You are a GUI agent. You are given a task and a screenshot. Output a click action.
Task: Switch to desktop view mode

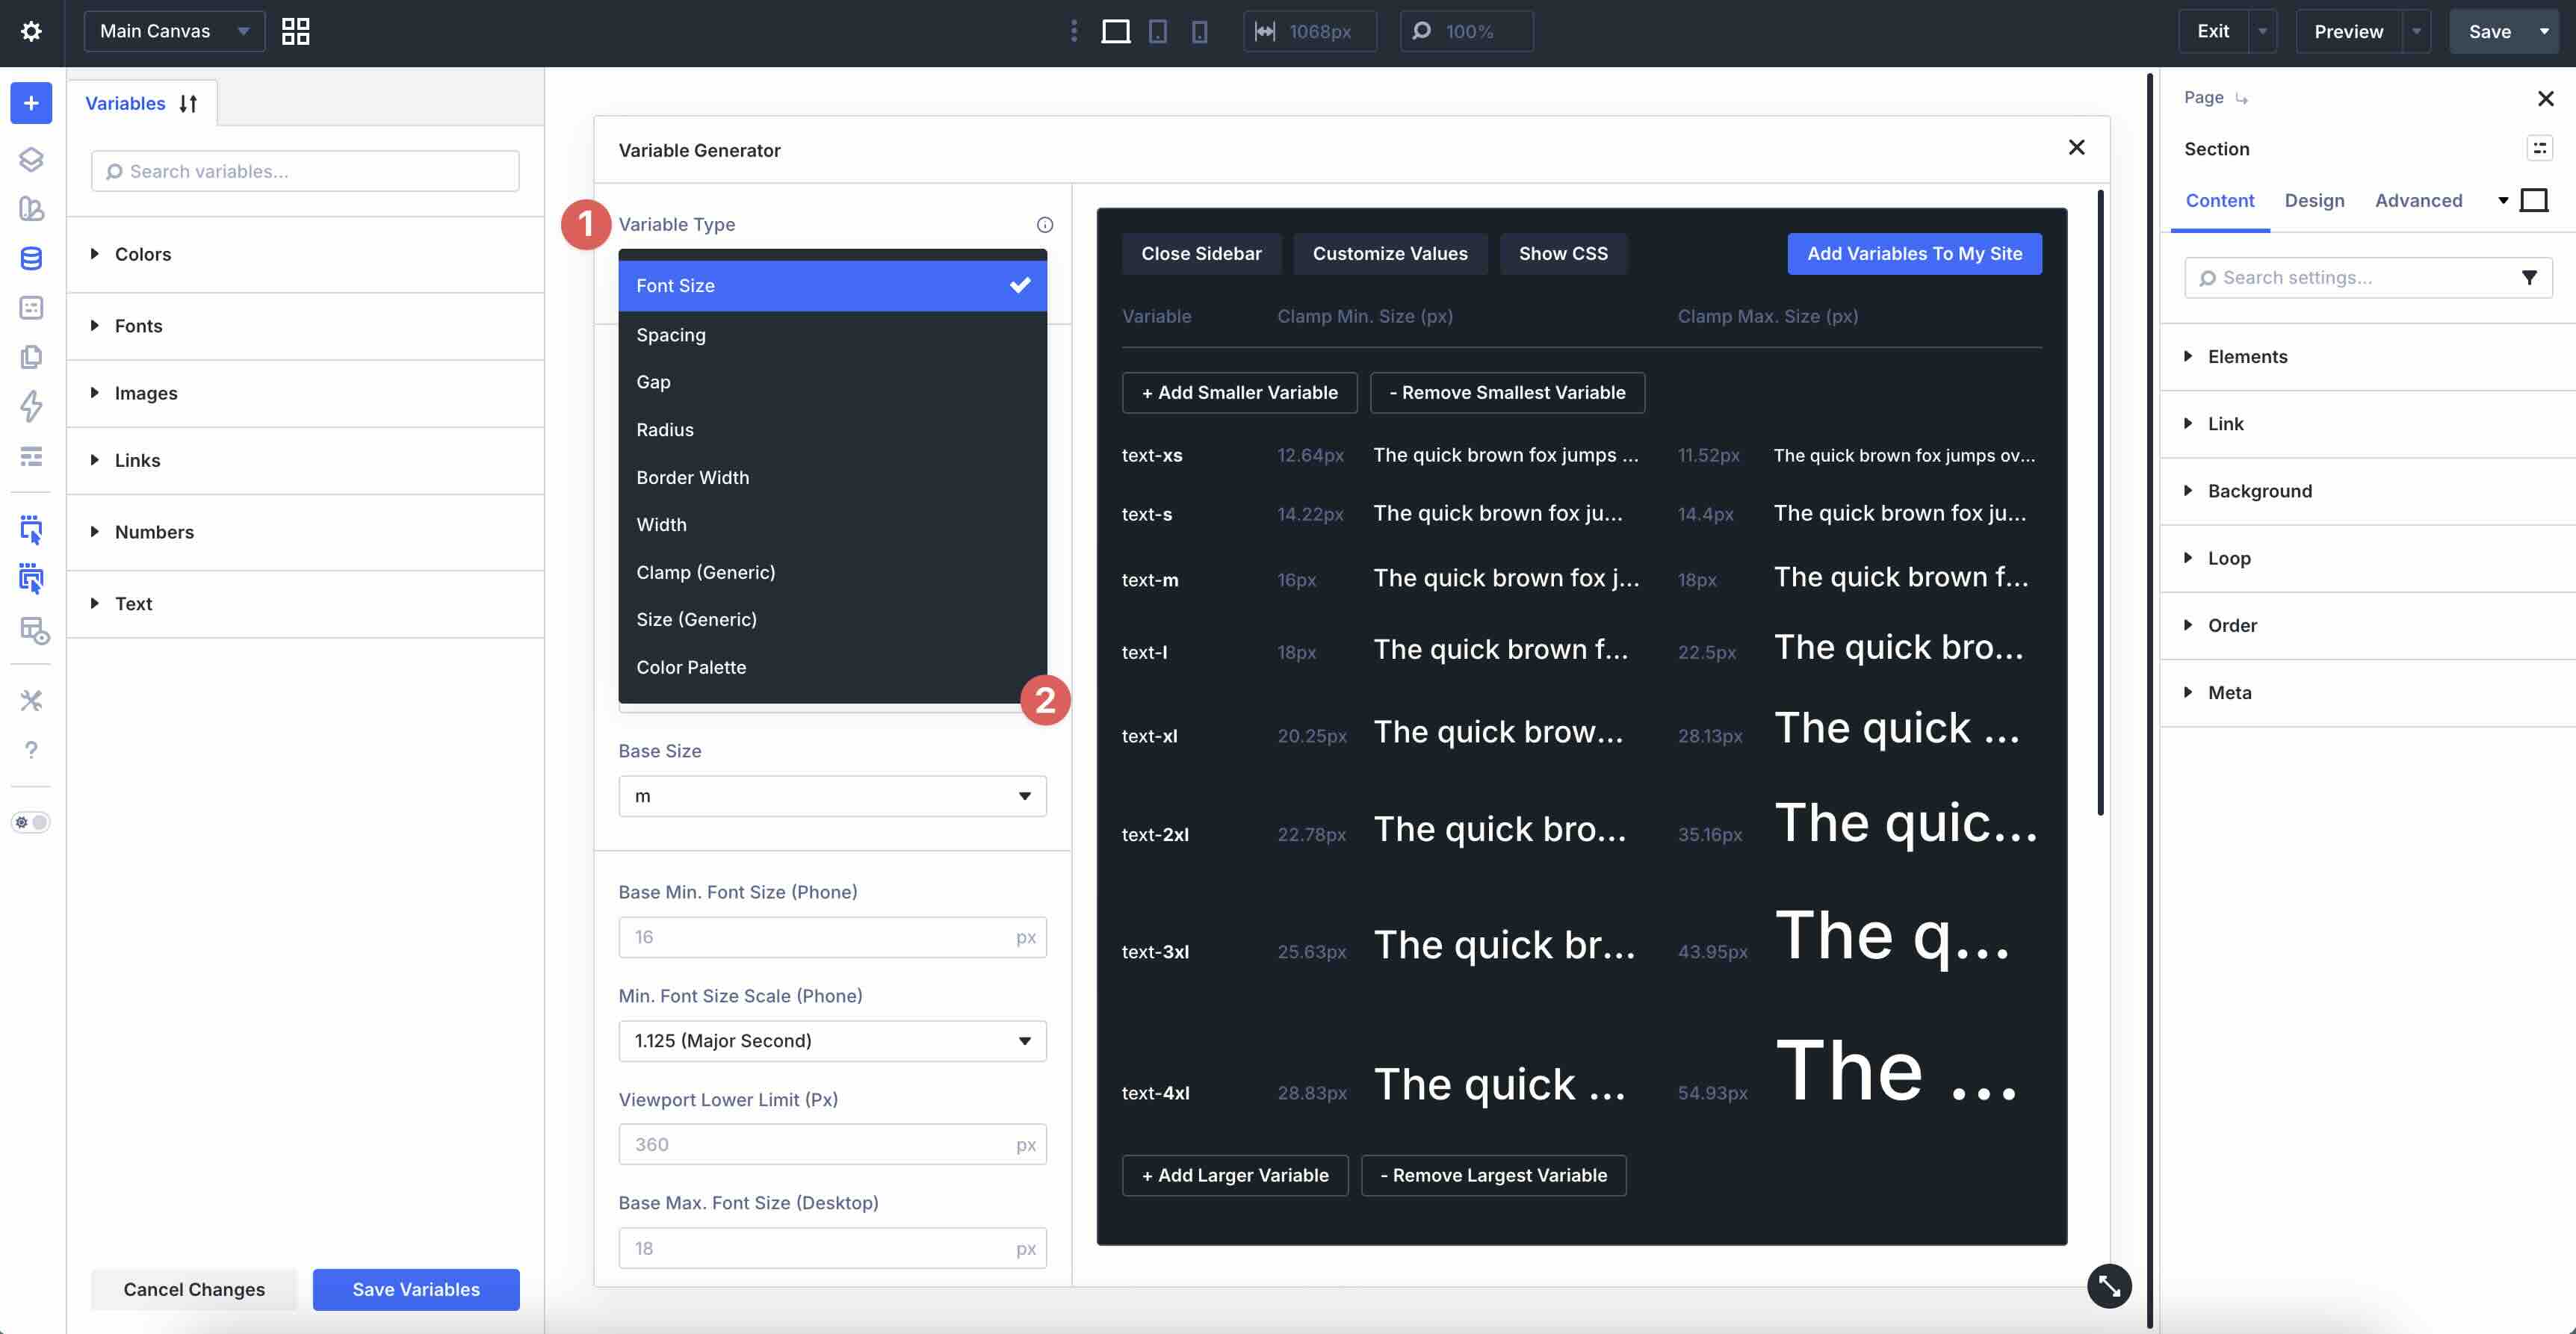[1115, 31]
